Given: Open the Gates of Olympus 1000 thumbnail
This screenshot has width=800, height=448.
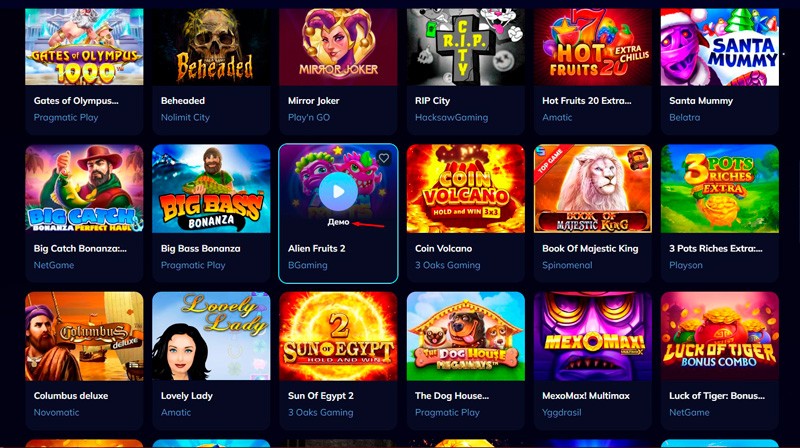Looking at the screenshot, I should tap(84, 46).
